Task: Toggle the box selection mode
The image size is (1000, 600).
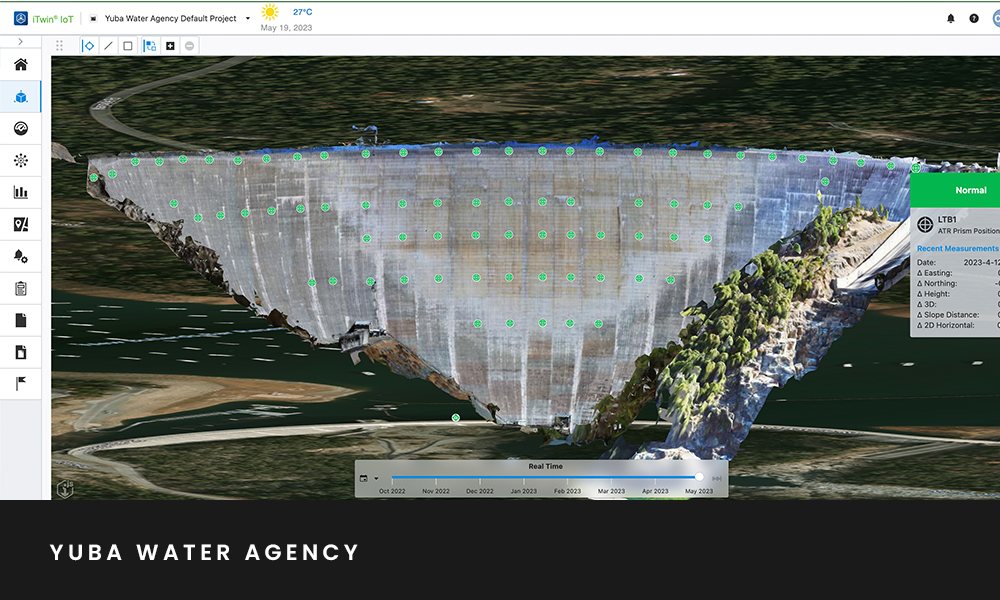Action: pyautogui.click(x=128, y=46)
